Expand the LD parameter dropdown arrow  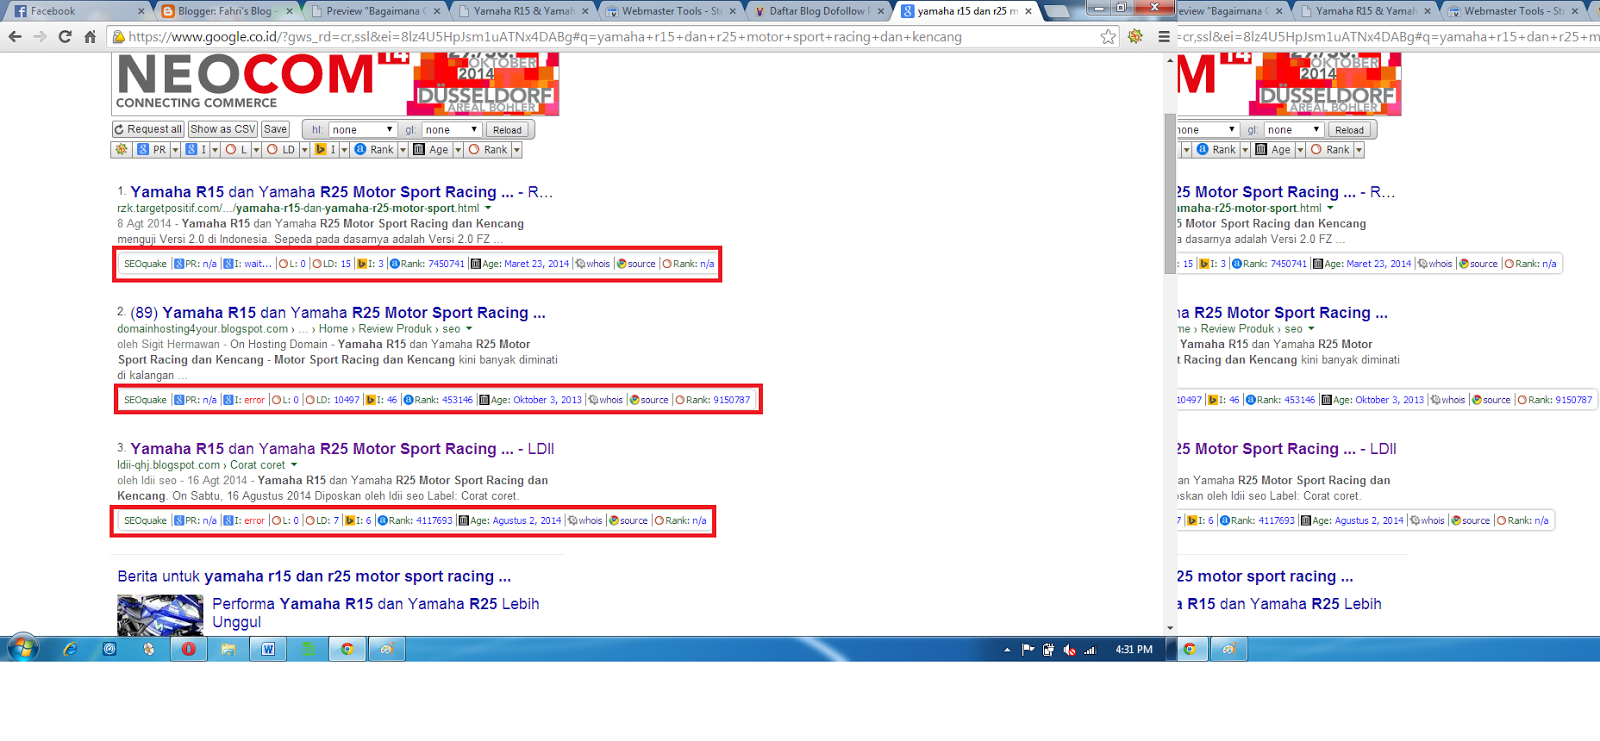click(x=304, y=149)
